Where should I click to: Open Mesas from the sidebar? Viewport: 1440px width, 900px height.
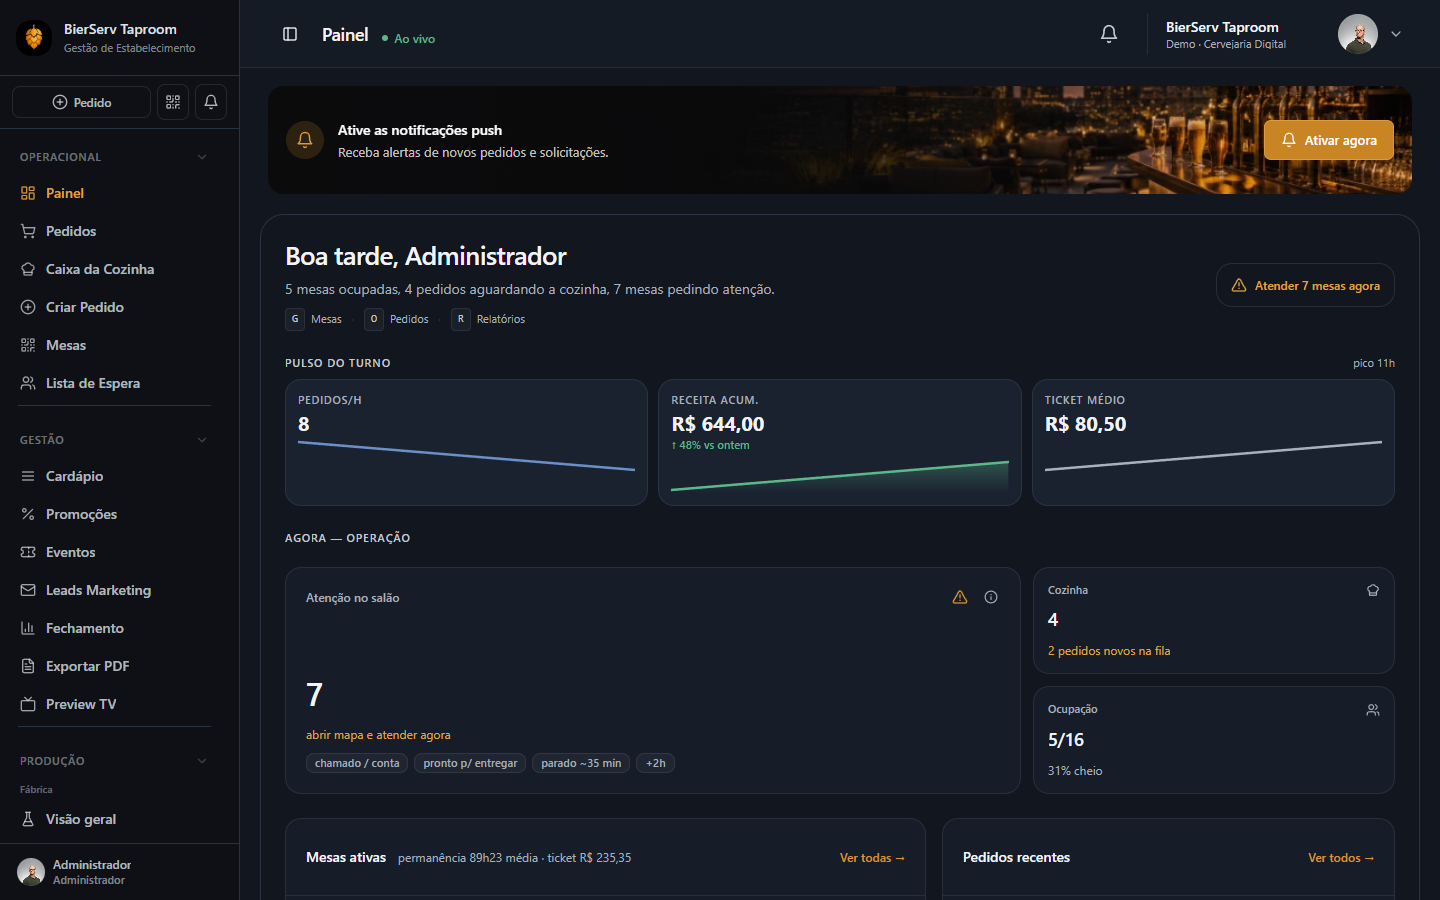tap(115, 345)
